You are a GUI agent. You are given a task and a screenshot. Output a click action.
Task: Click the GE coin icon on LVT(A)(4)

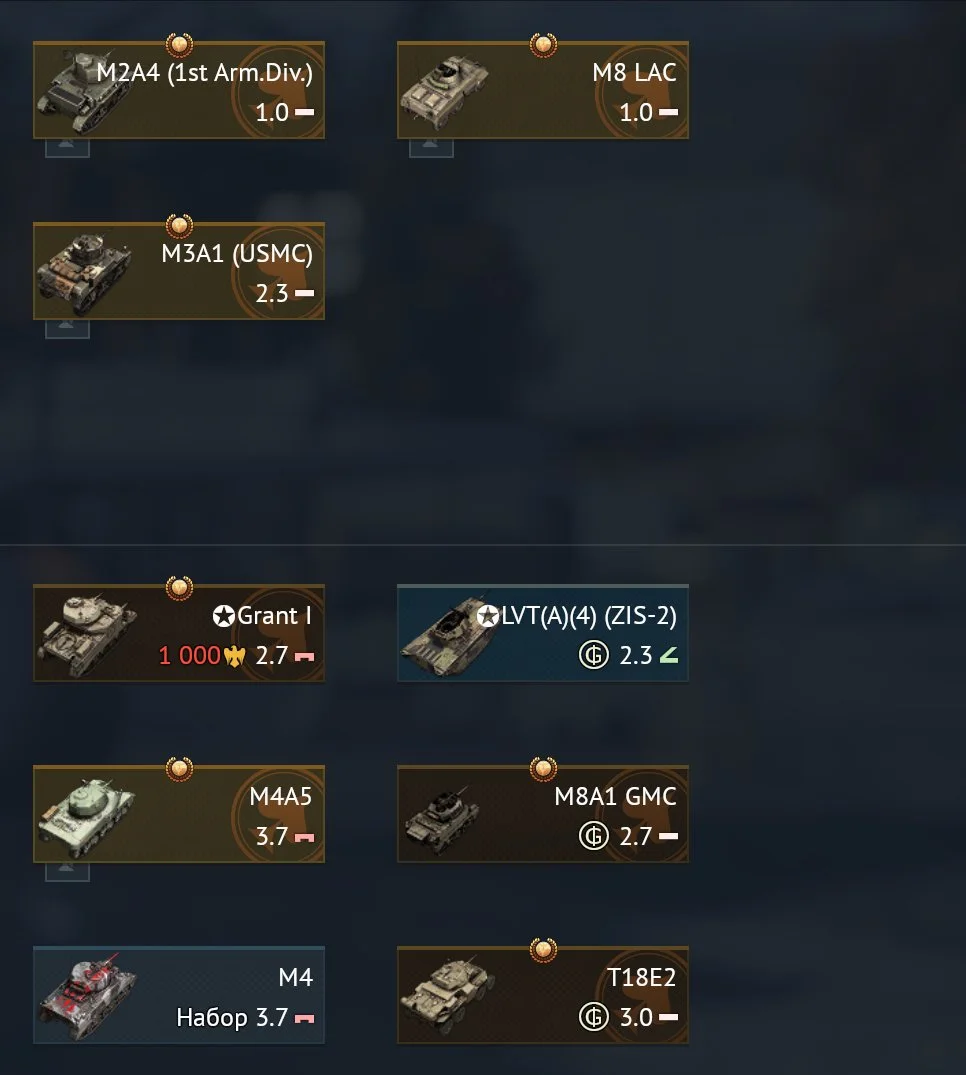point(594,655)
